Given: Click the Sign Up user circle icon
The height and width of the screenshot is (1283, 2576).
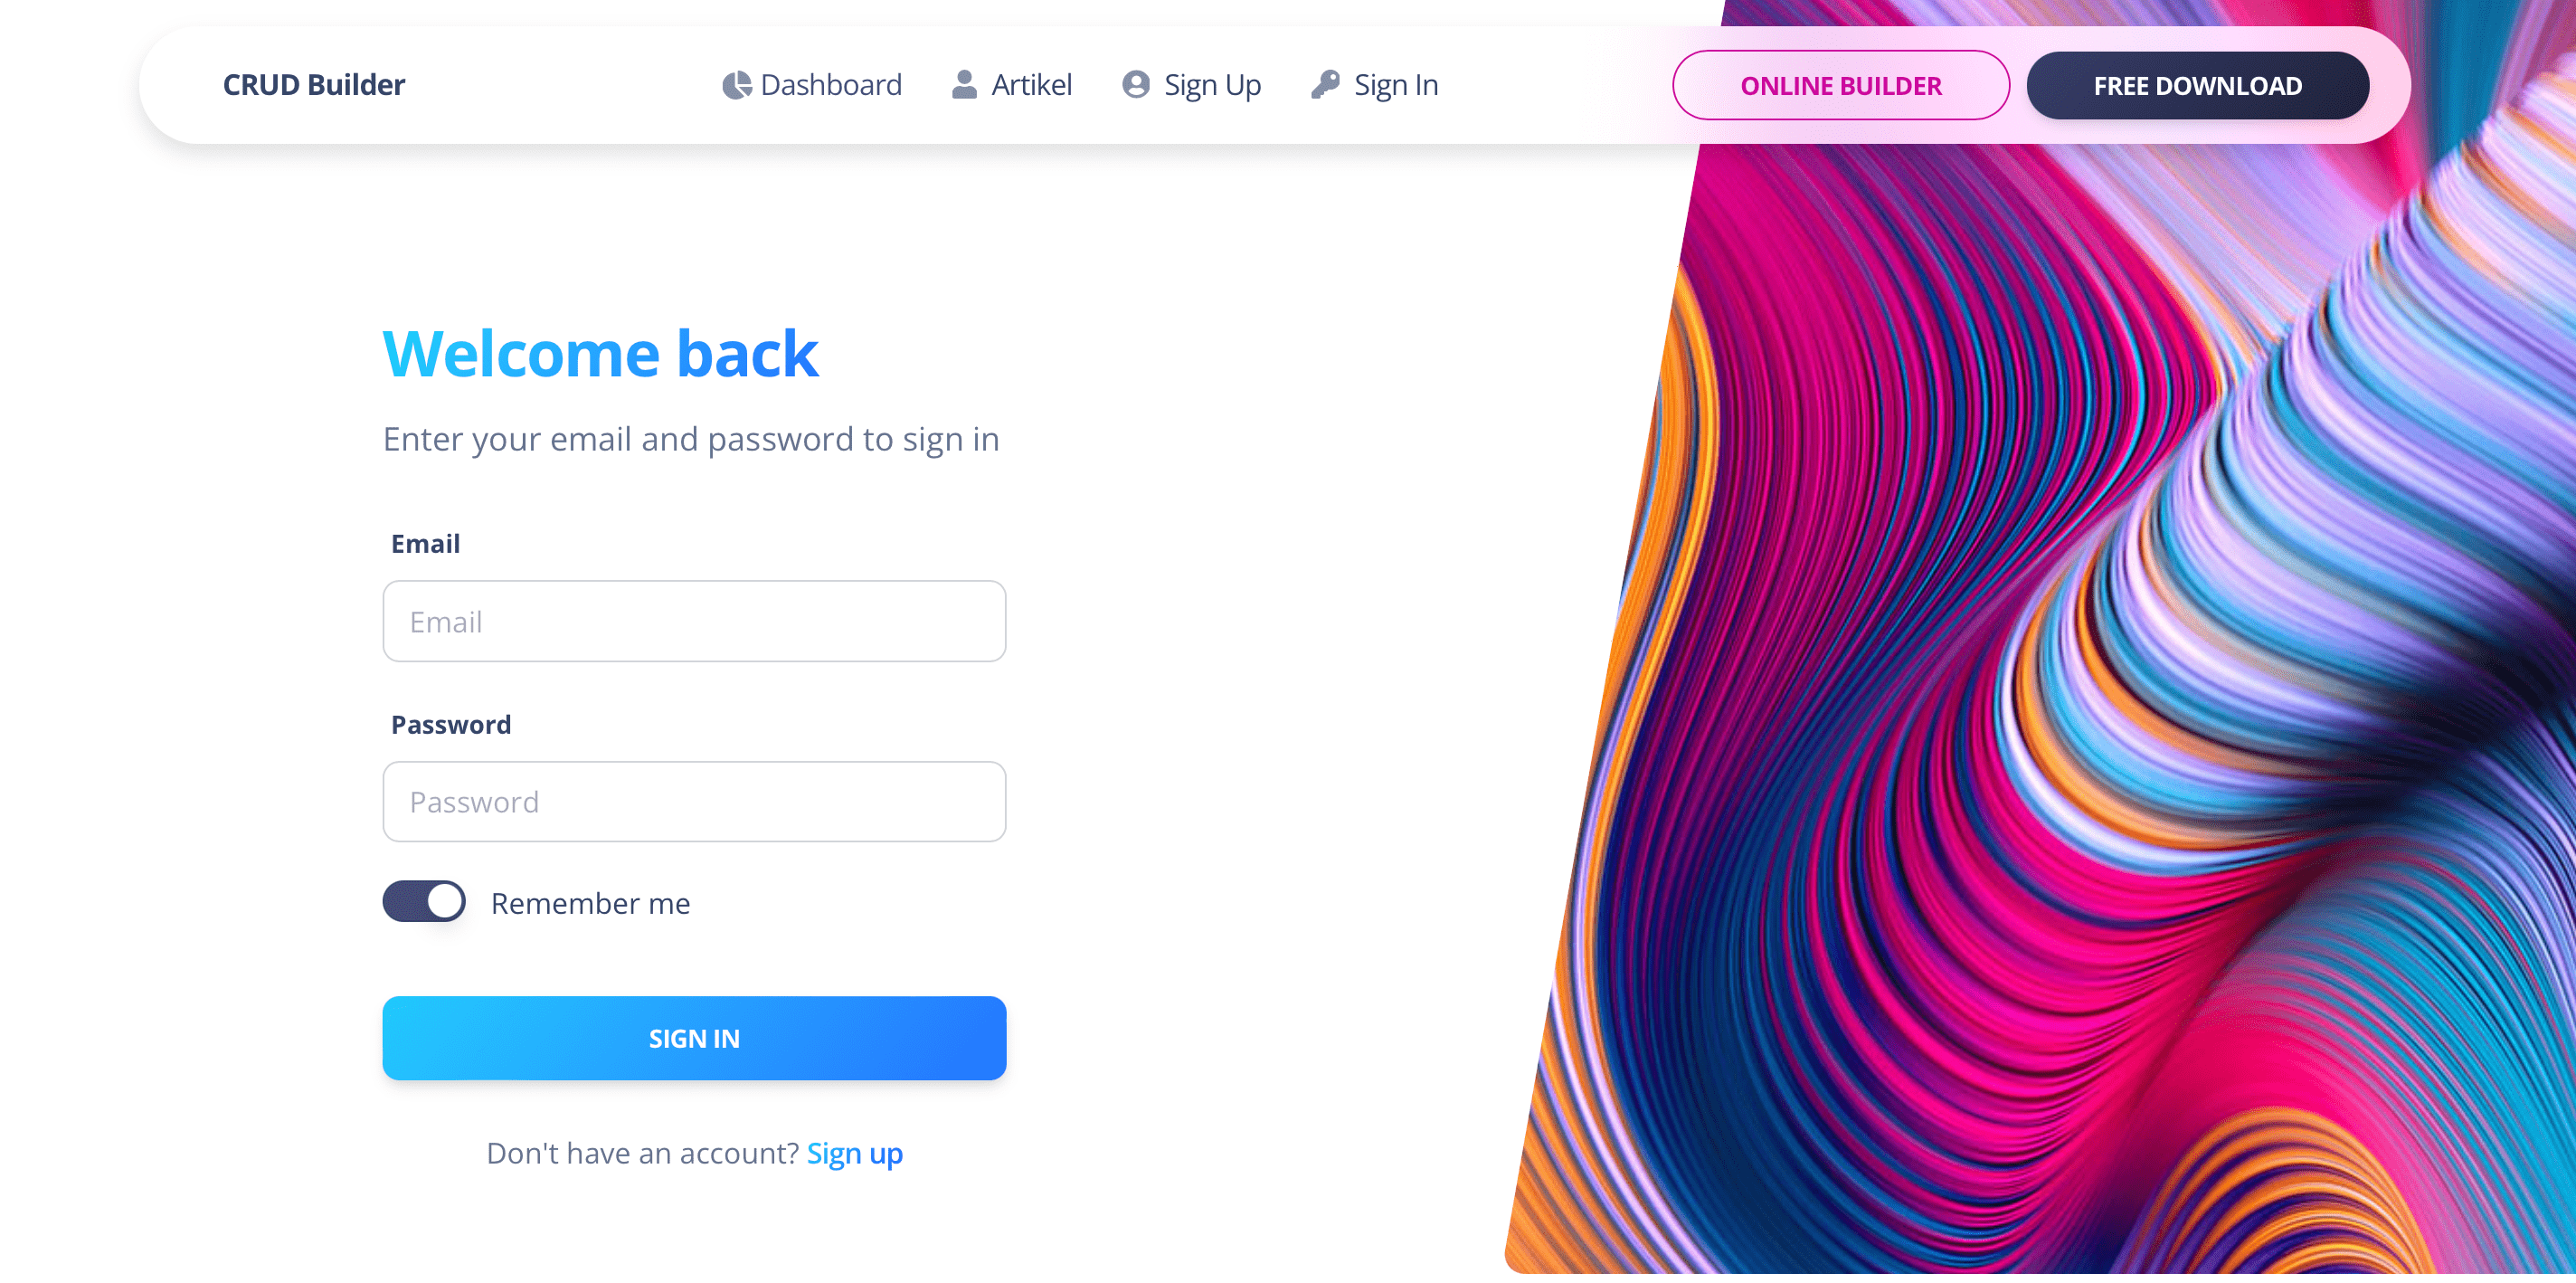Looking at the screenshot, I should pyautogui.click(x=1135, y=85).
